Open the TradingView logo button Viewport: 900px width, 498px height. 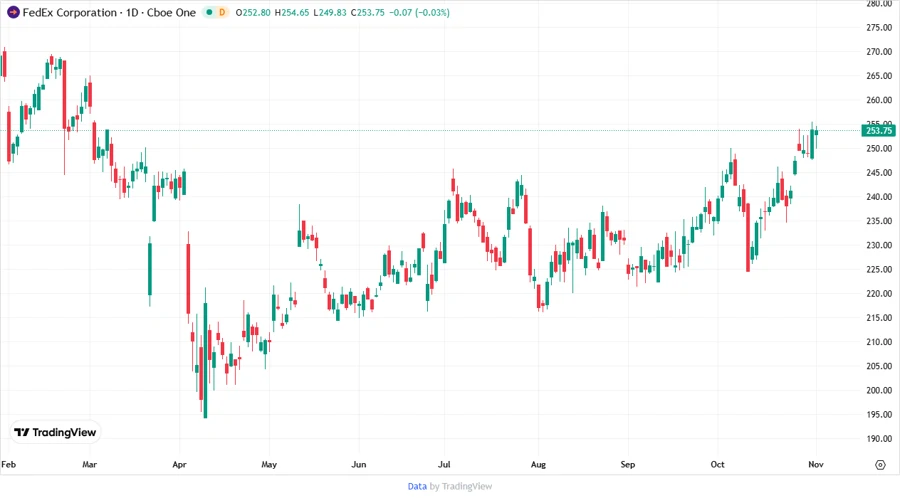tap(55, 432)
